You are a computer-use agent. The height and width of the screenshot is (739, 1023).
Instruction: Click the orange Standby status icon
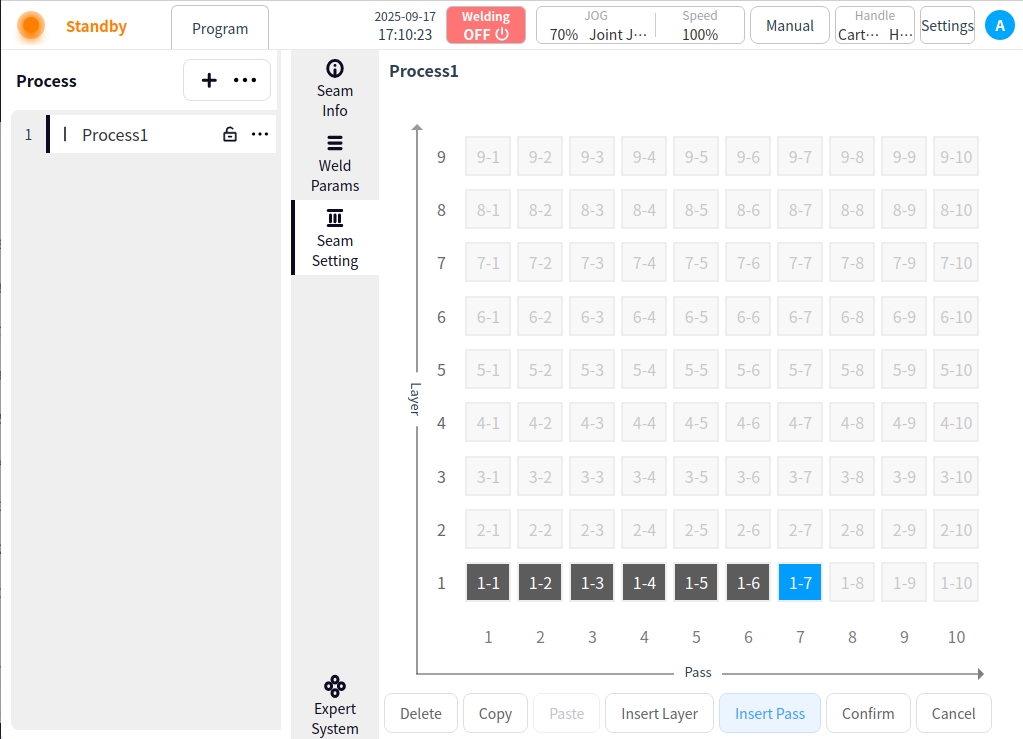[x=31, y=26]
